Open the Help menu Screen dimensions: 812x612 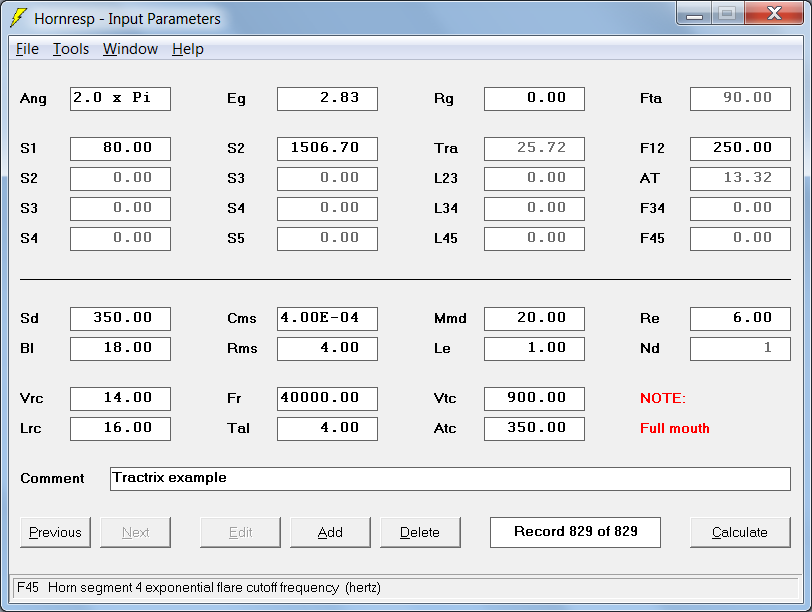pyautogui.click(x=187, y=49)
